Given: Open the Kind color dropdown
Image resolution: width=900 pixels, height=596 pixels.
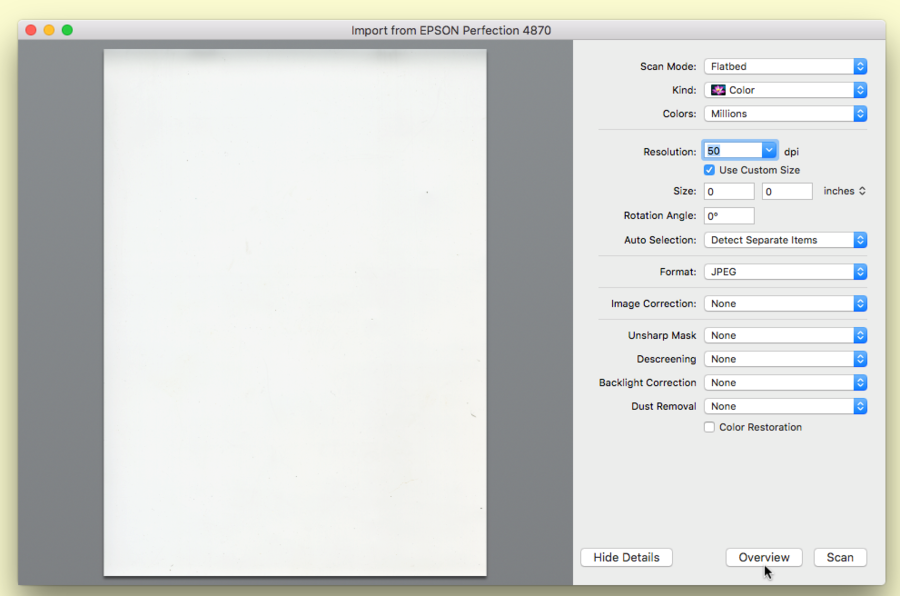Looking at the screenshot, I should click(785, 90).
